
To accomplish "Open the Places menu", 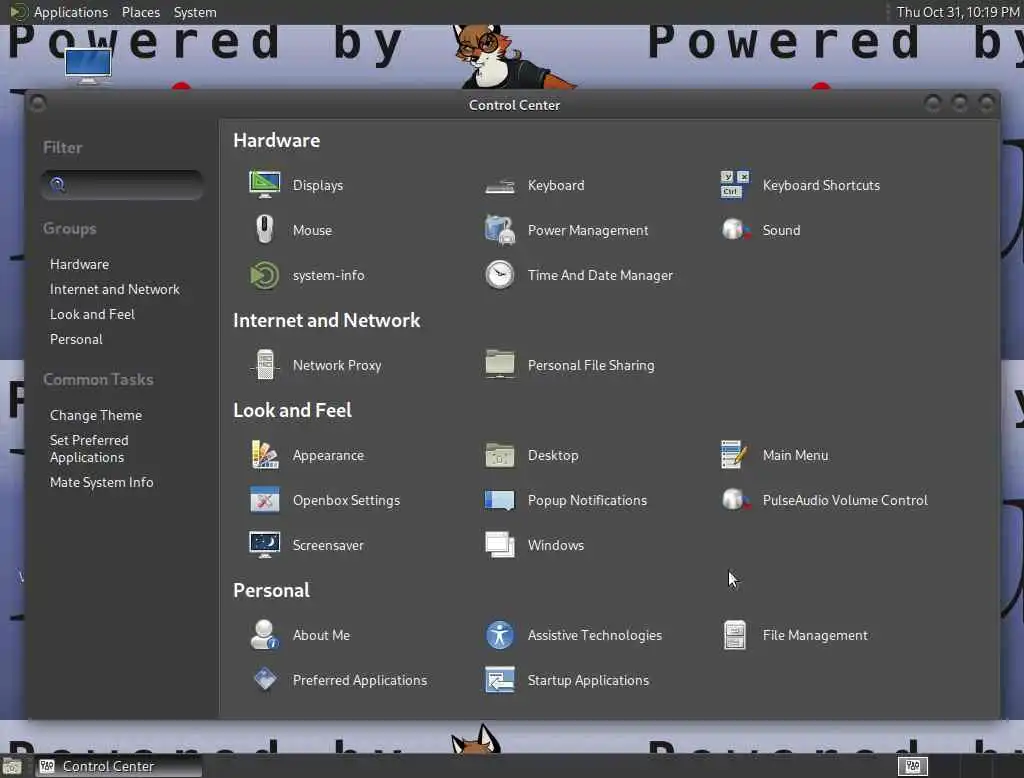I will pyautogui.click(x=140, y=12).
